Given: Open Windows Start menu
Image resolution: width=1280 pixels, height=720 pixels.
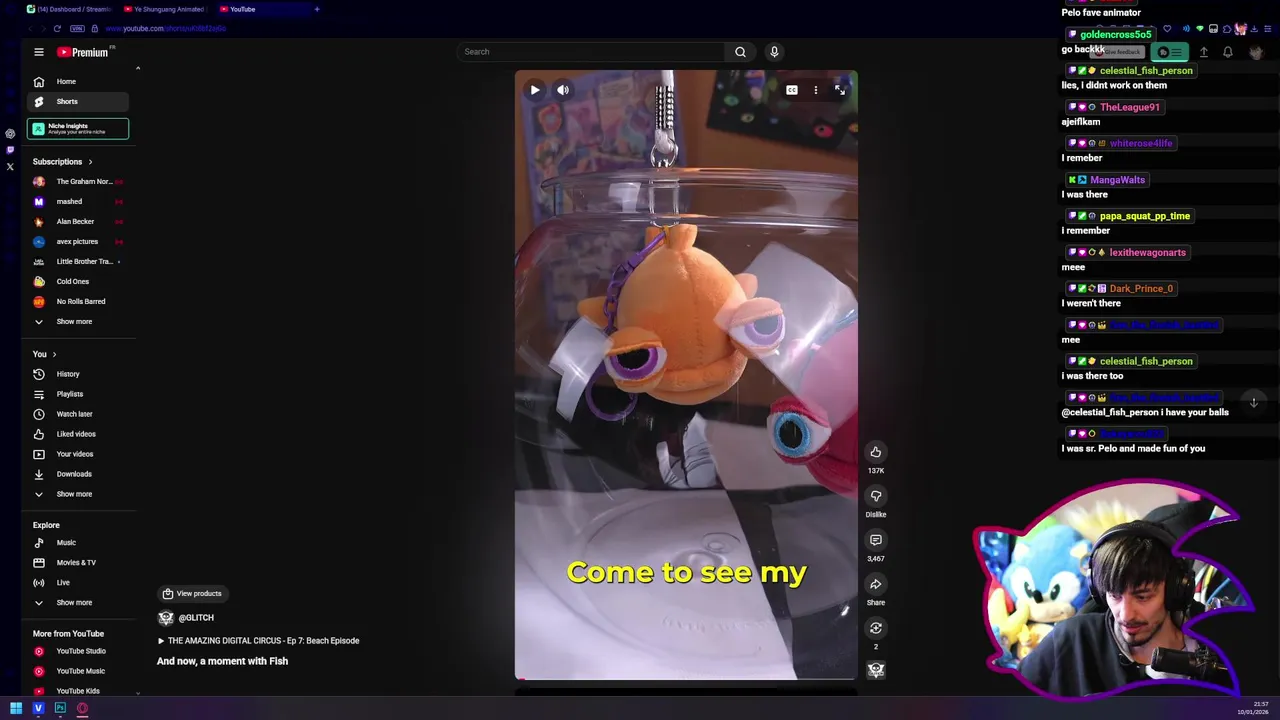Looking at the screenshot, I should click(16, 708).
